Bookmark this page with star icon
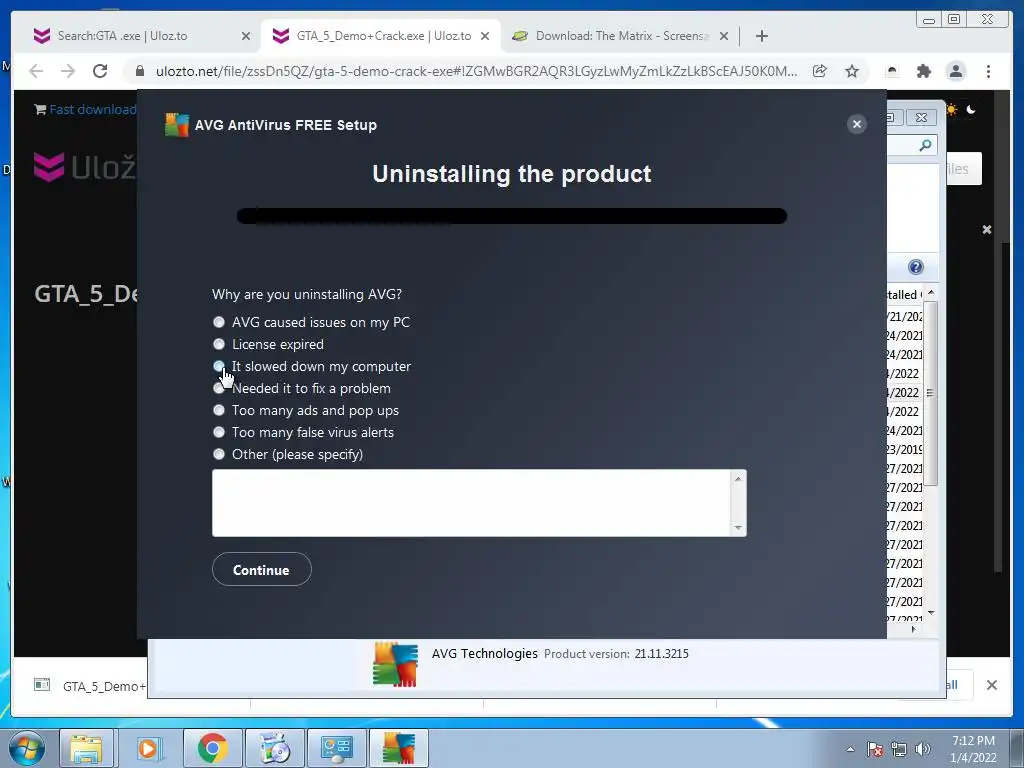 (x=852, y=71)
